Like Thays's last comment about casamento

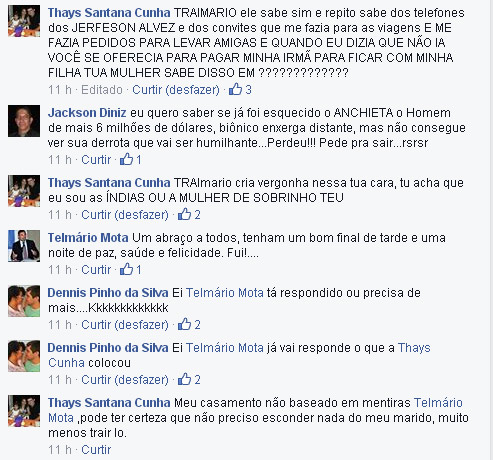point(96,450)
